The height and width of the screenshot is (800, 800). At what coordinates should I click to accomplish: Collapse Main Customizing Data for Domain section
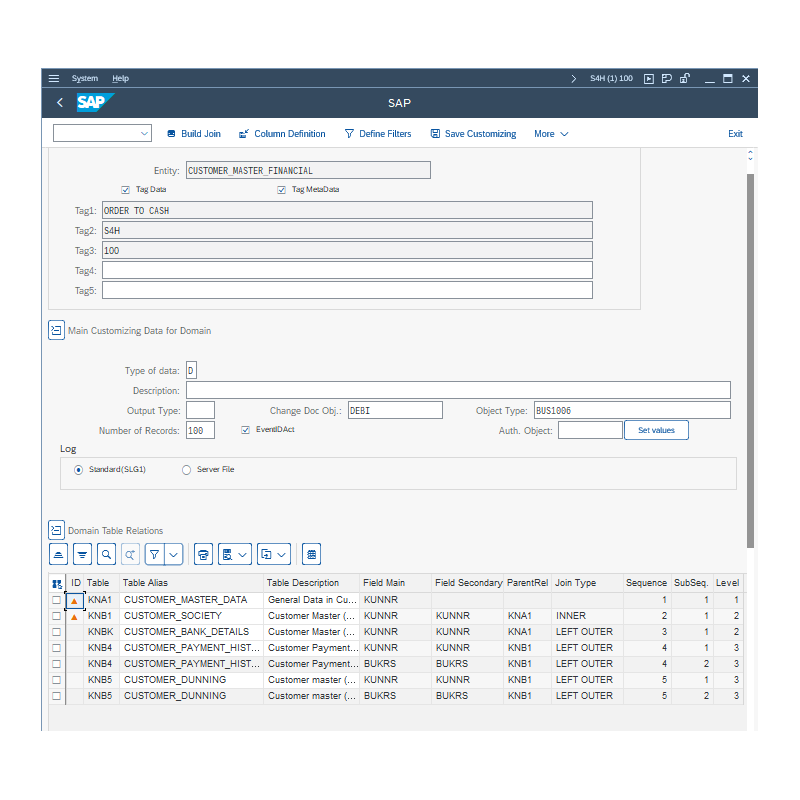(x=57, y=330)
